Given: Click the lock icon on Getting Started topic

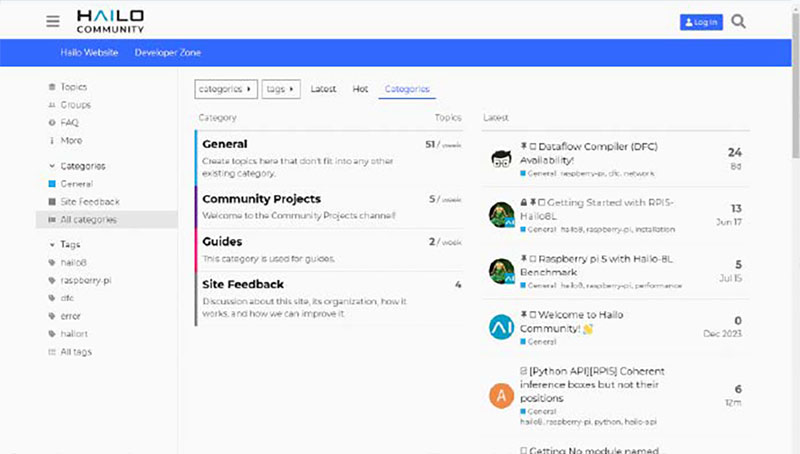Looking at the screenshot, I should [523, 203].
